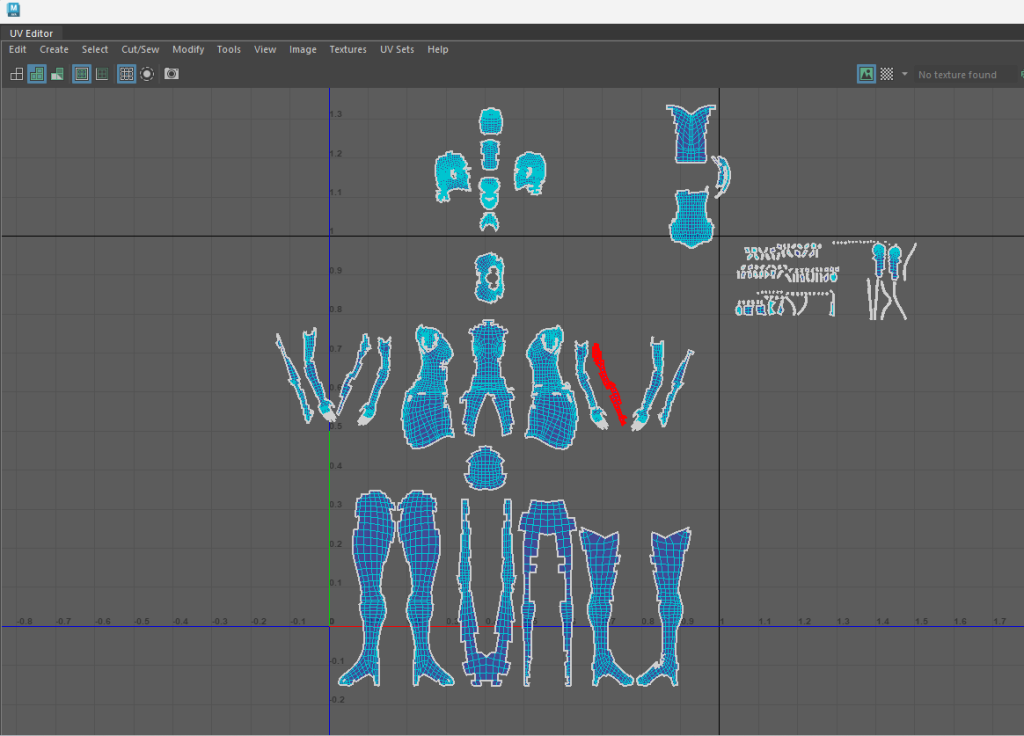Enable the Checker Map texture icon
Image resolution: width=1024 pixels, height=736 pixels.
coord(886,74)
